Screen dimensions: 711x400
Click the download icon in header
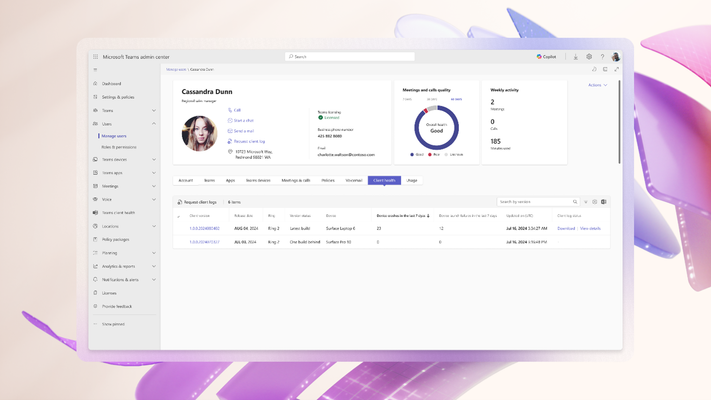coord(576,57)
